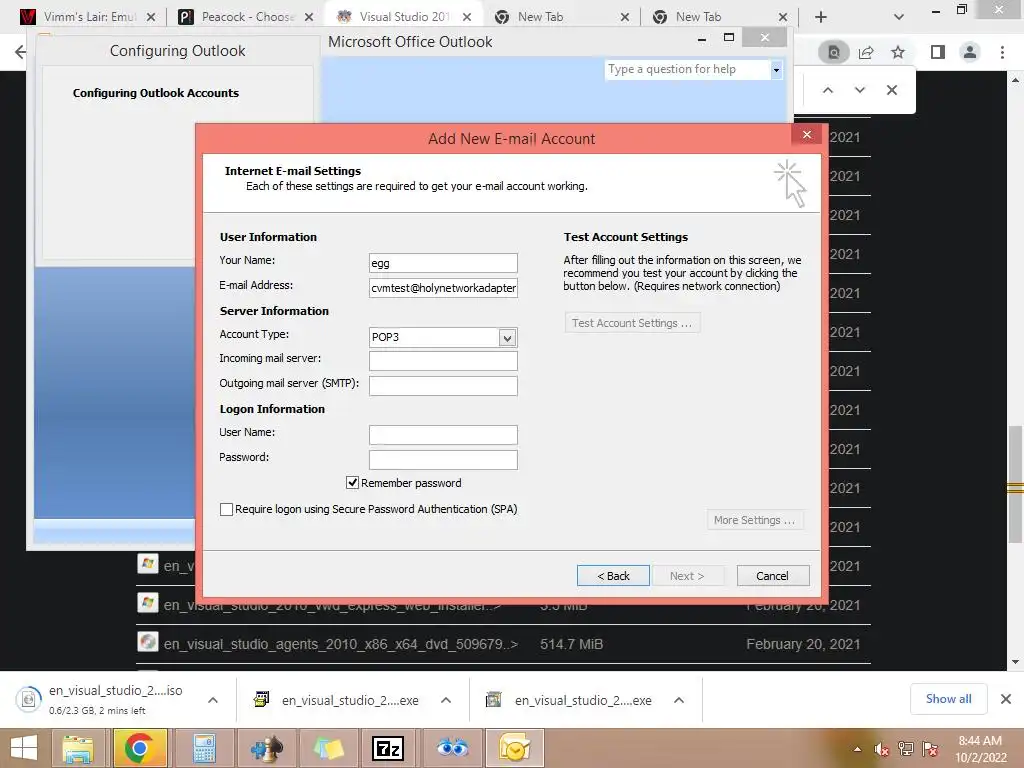1024x768 pixels.
Task: Click Outlook's Type a question for help box
Action: (688, 69)
